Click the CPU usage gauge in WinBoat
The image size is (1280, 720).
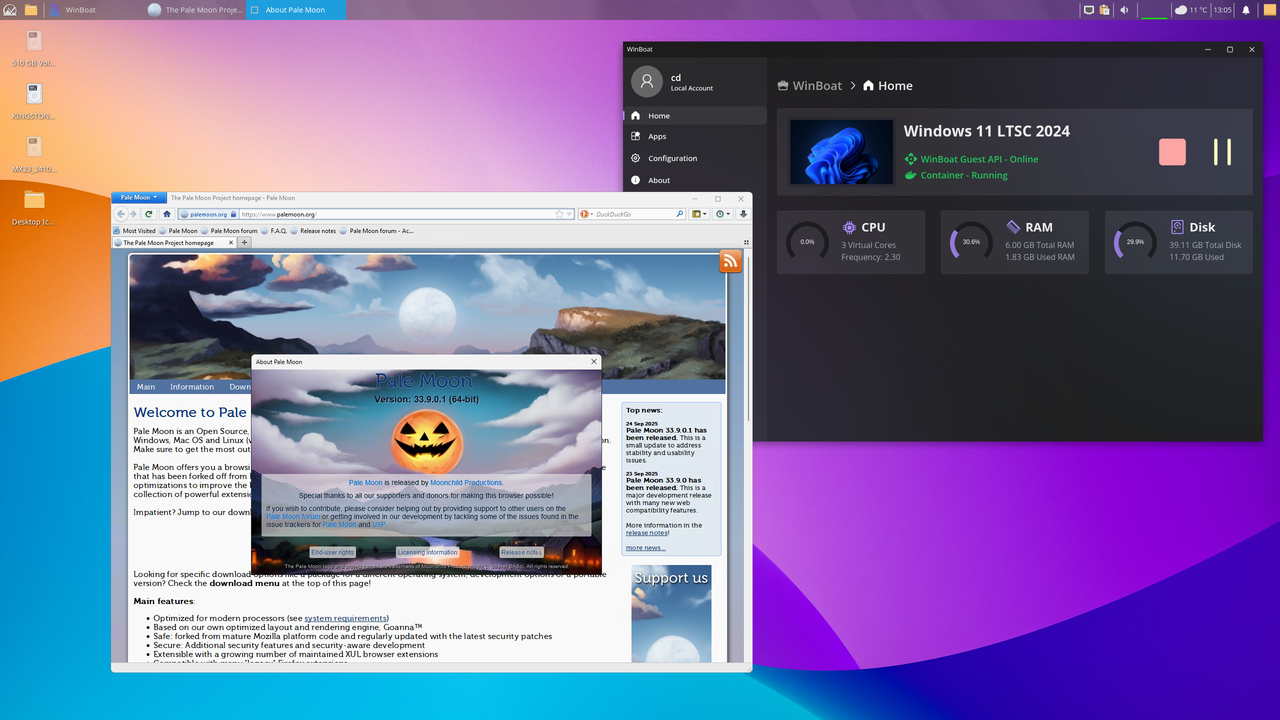[x=807, y=241]
